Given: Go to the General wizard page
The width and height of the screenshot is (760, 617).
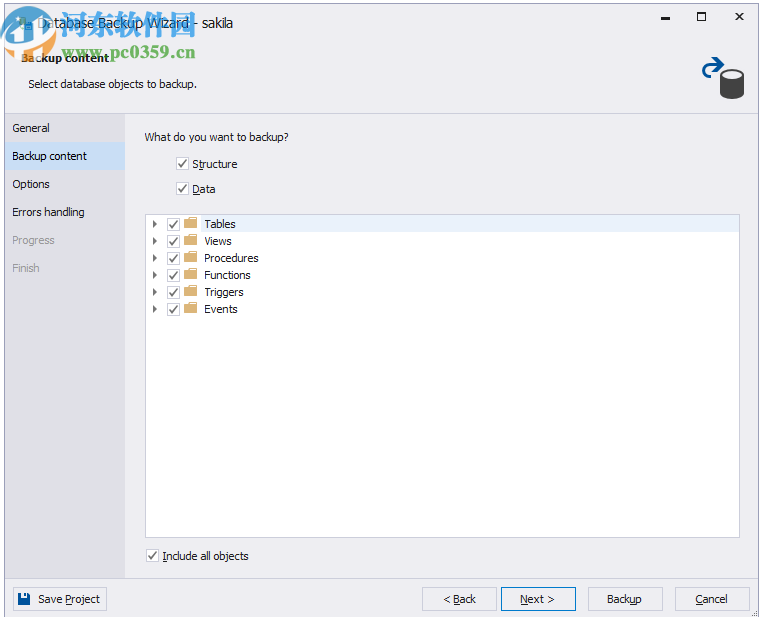Looking at the screenshot, I should click(x=65, y=128).
